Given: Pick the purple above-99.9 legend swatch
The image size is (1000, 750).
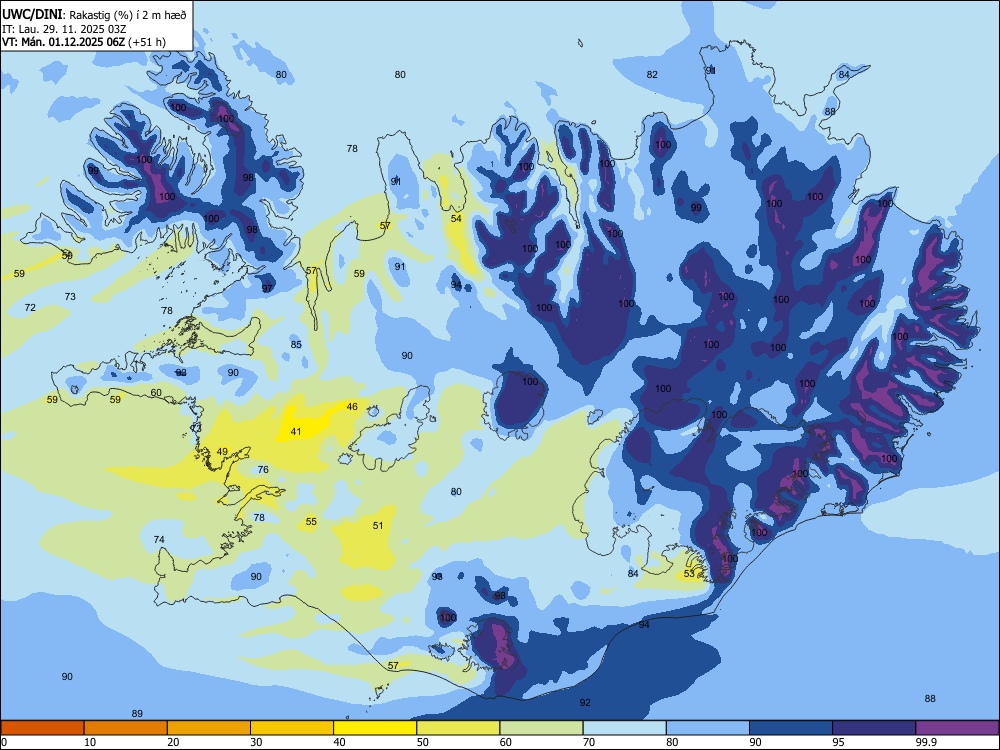Looking at the screenshot, I should [x=957, y=728].
